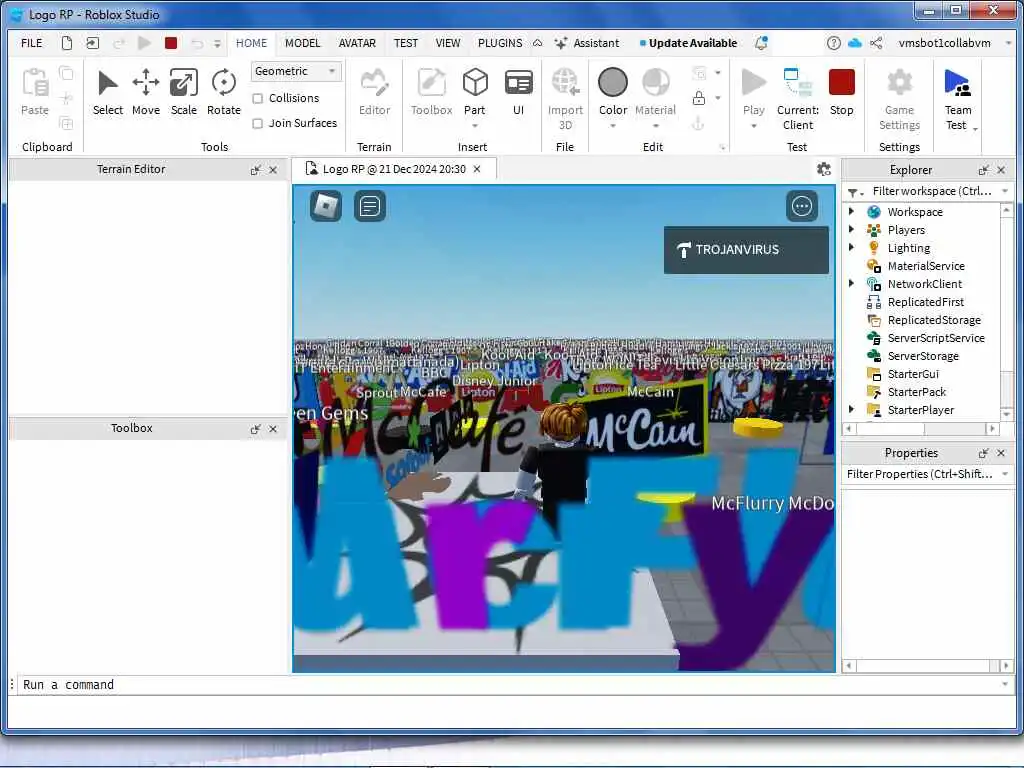Switch to the PLUGINS tab
The image size is (1024, 768).
[x=500, y=43]
